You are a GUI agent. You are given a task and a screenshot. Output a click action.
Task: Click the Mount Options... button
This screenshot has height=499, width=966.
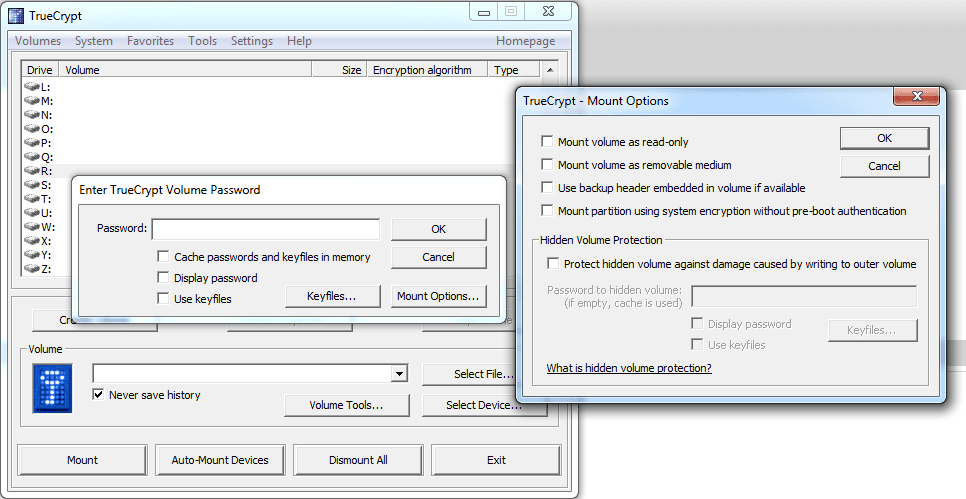coord(438,296)
